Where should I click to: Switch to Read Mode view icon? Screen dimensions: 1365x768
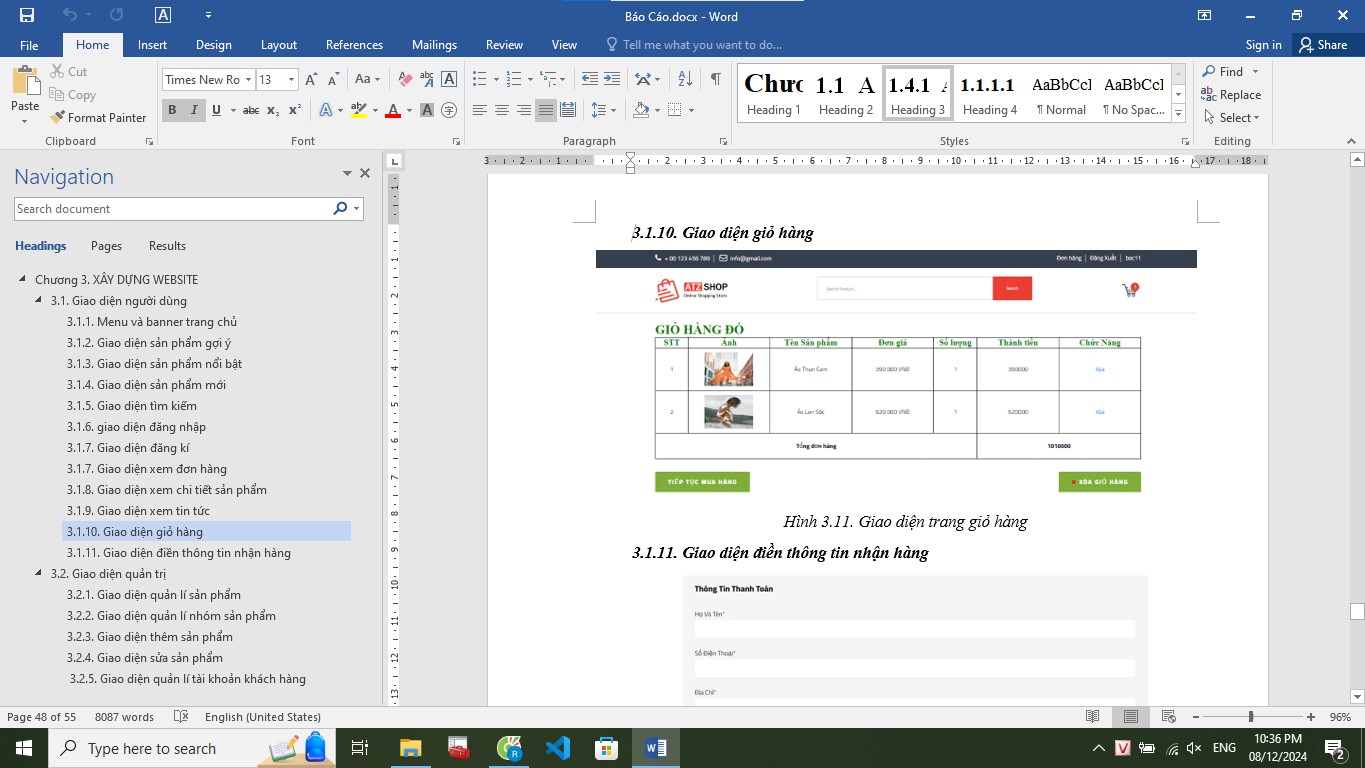coord(1093,717)
